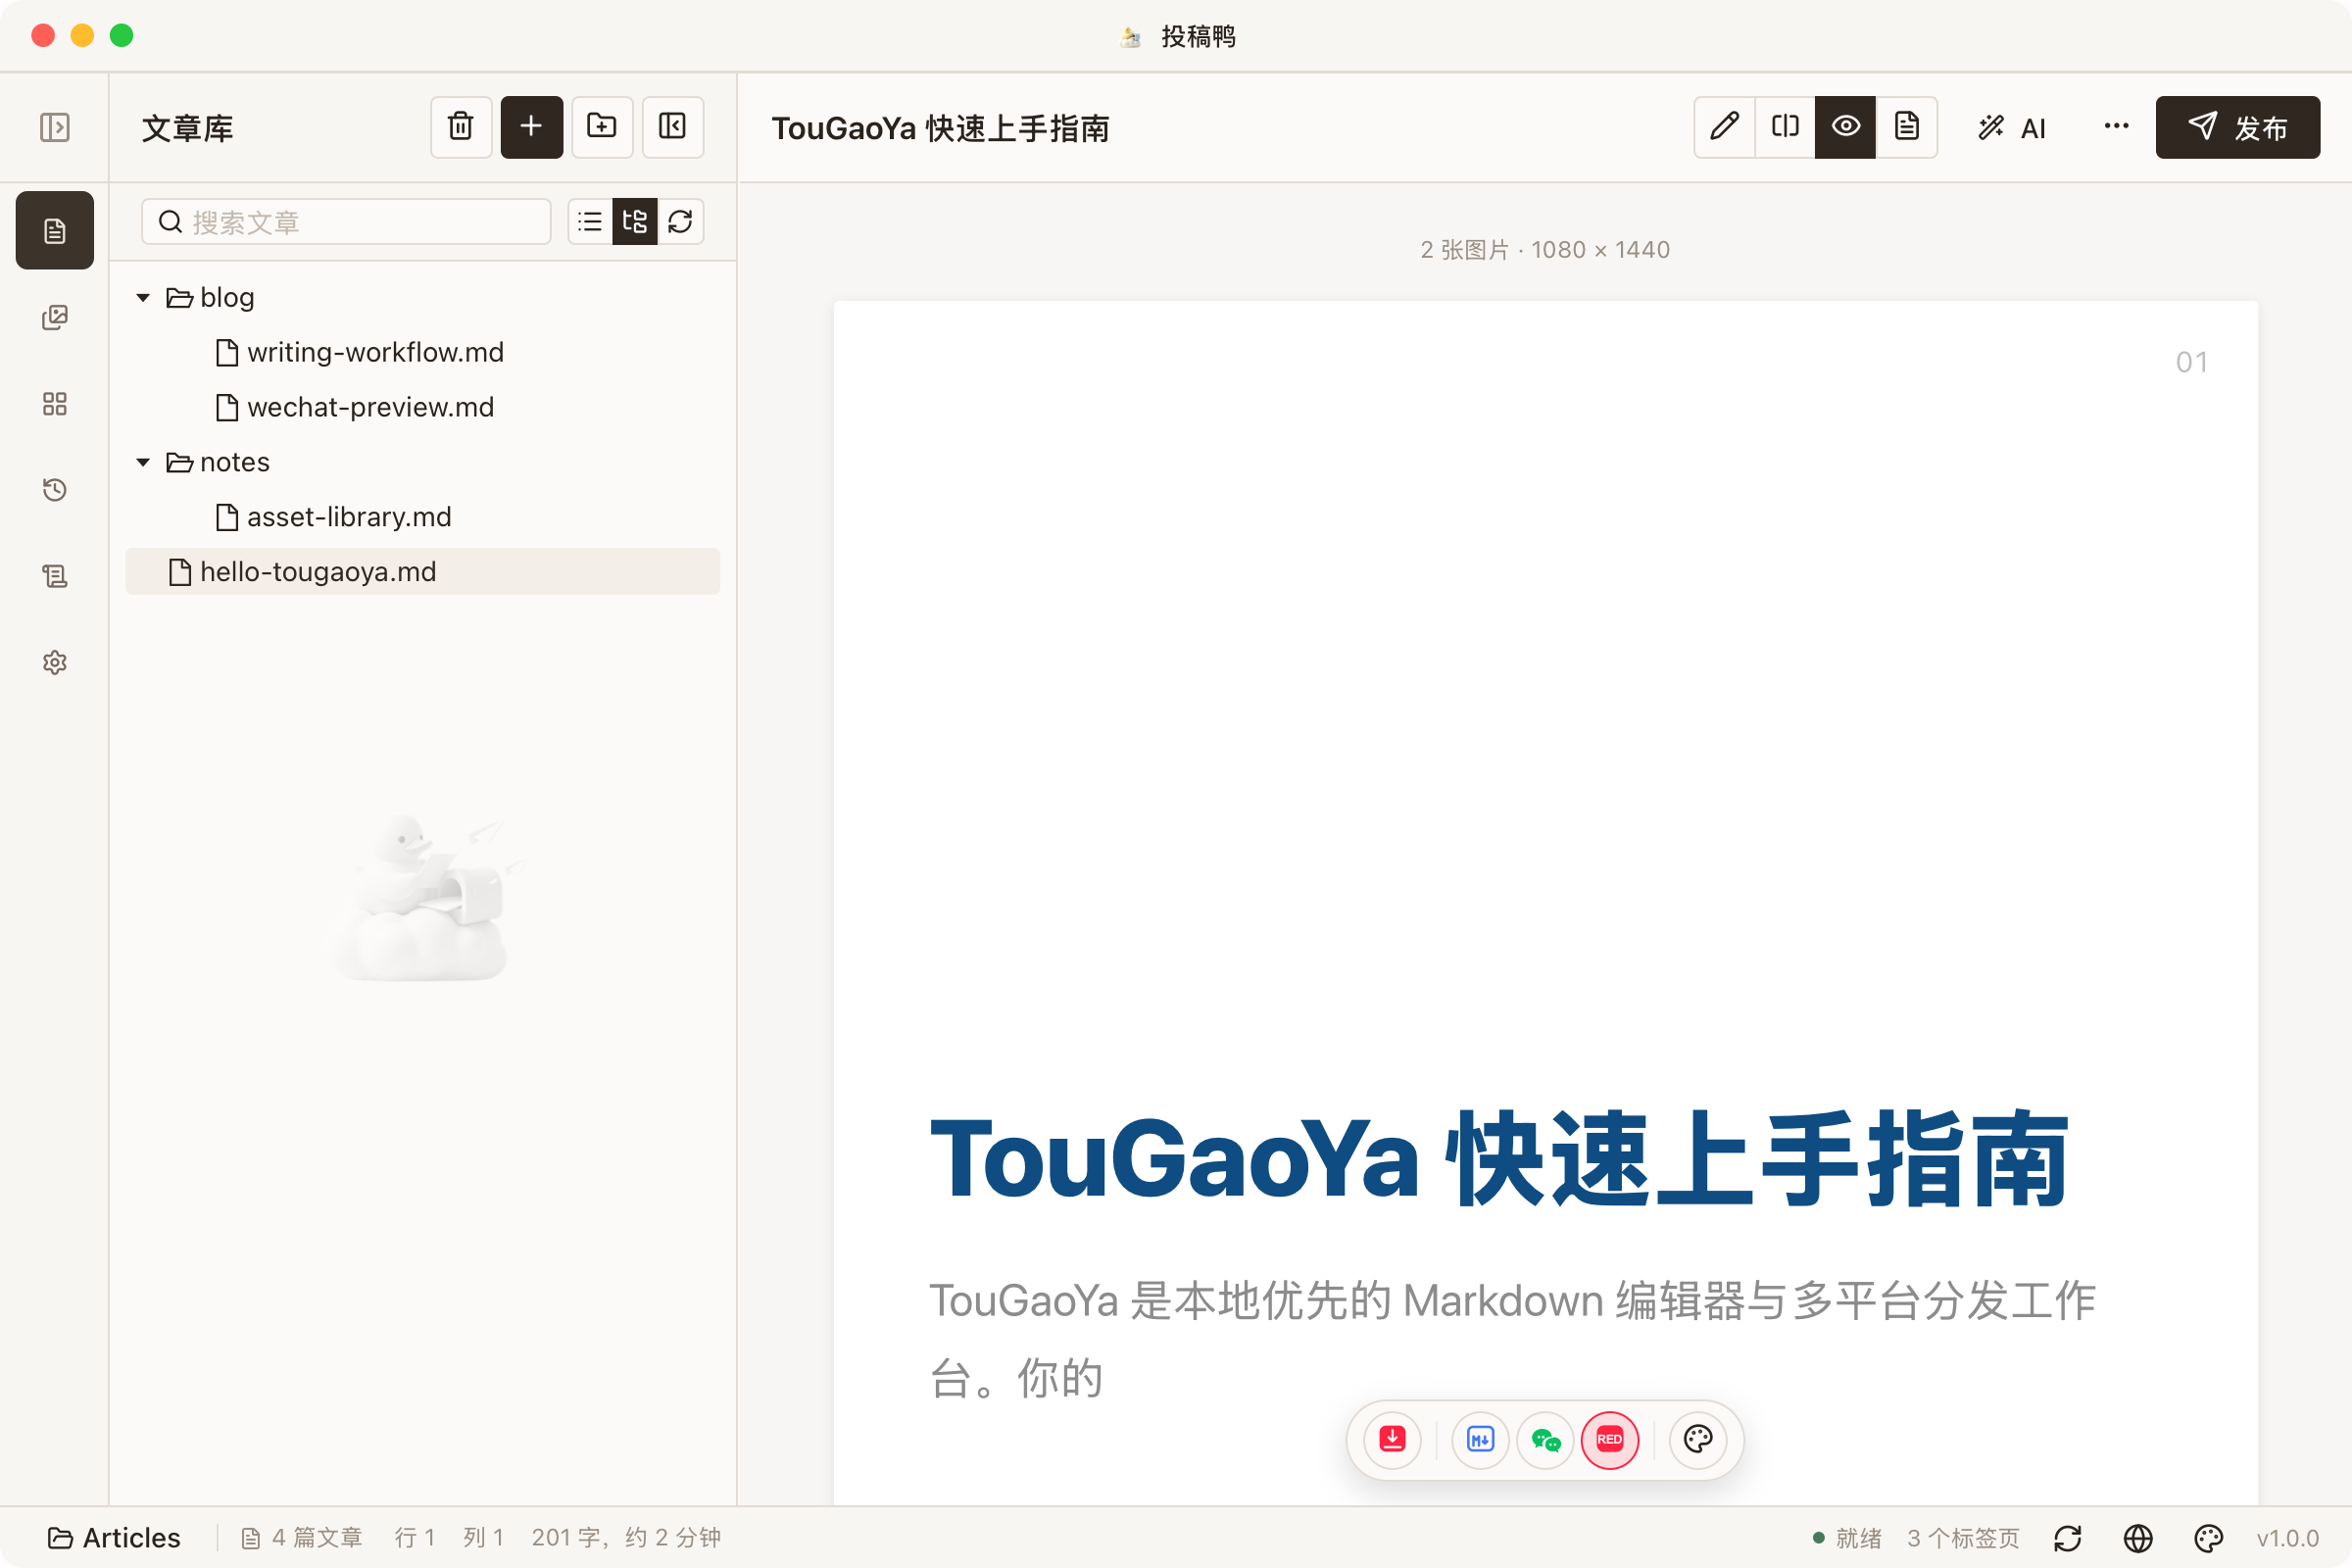
Task: Open the settings gear in sidebar
Action: (x=54, y=662)
